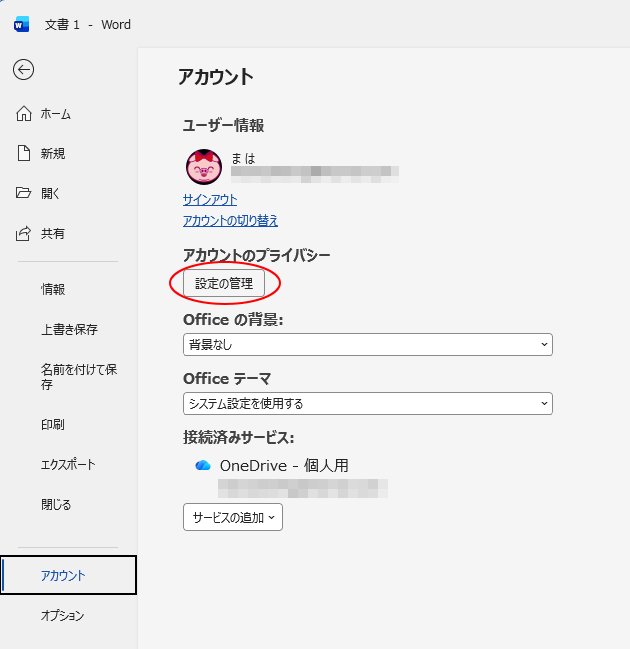Click the open folder icon
630x649 pixels.
(23, 193)
